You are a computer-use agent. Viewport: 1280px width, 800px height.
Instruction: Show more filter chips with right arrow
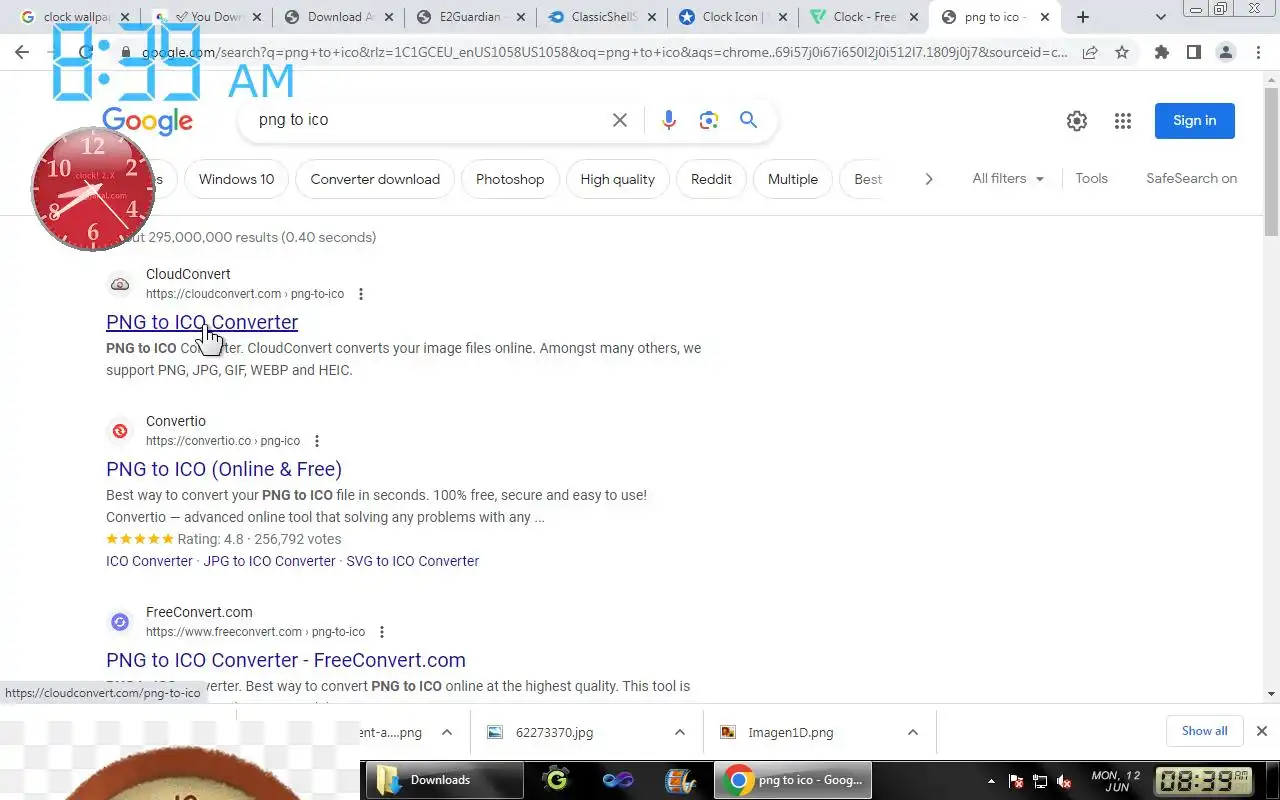928,179
